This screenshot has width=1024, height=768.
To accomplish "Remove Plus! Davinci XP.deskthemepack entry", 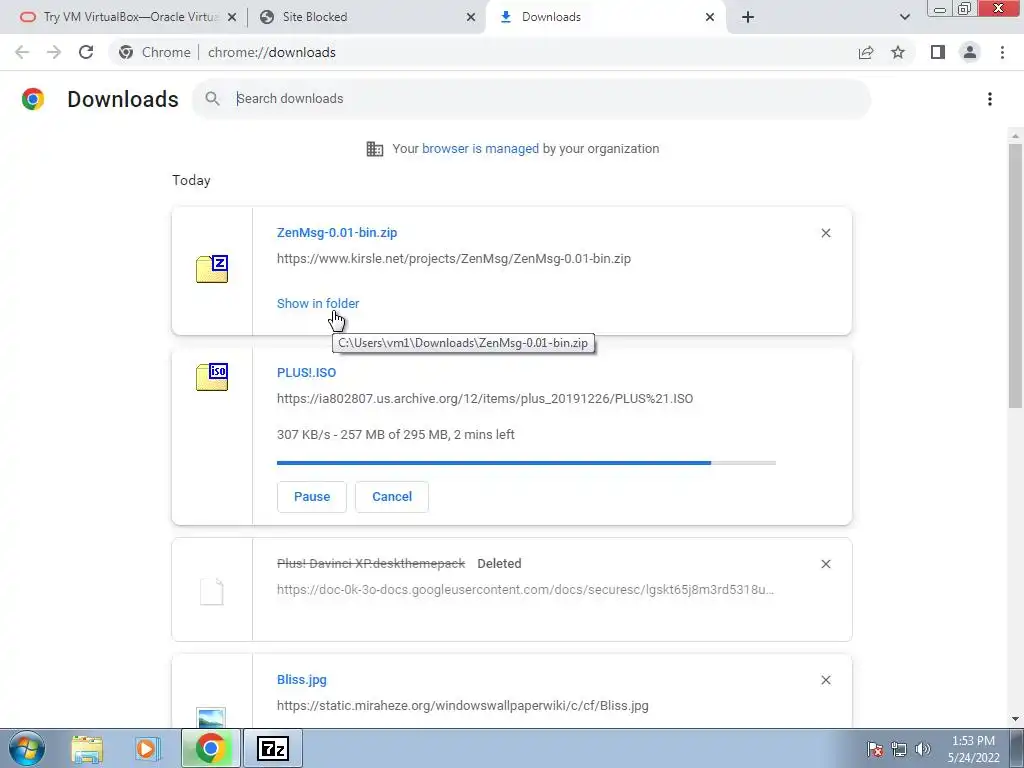I will (x=825, y=564).
